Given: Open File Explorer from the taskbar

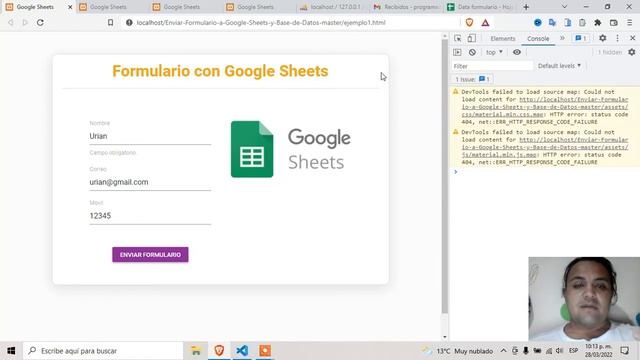Looking at the screenshot, I should point(196,351).
